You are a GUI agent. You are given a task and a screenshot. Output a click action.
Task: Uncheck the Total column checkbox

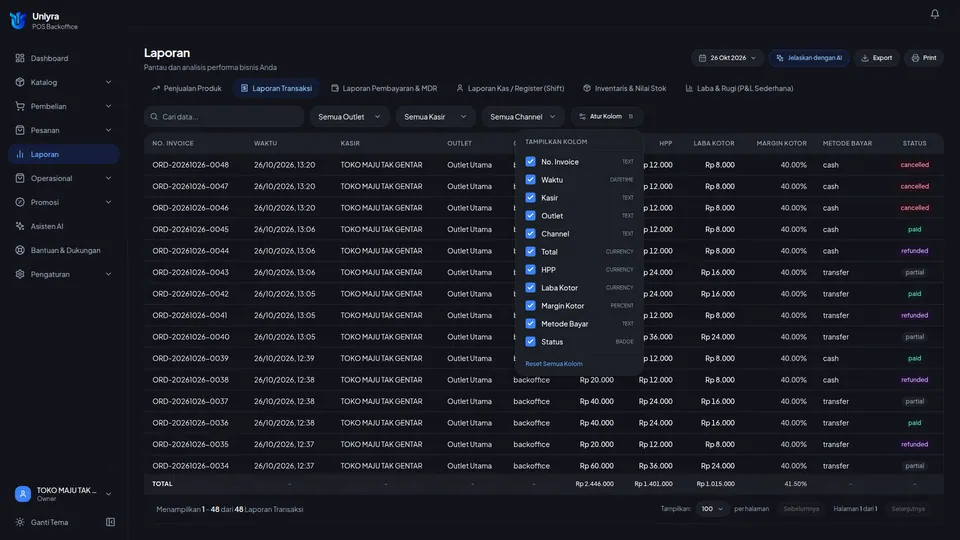click(530, 252)
